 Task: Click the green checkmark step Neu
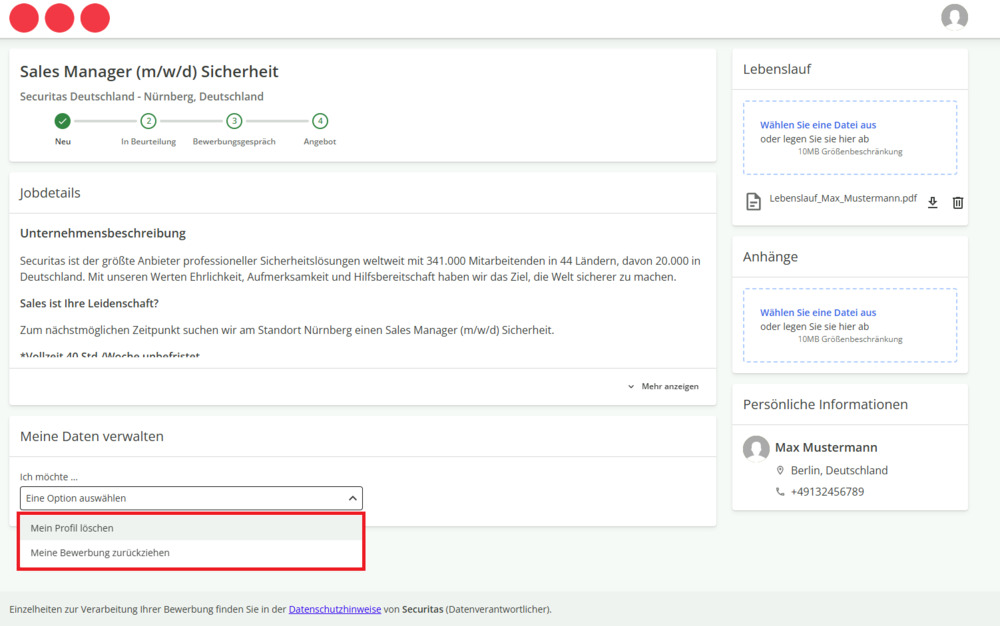pyautogui.click(x=63, y=121)
